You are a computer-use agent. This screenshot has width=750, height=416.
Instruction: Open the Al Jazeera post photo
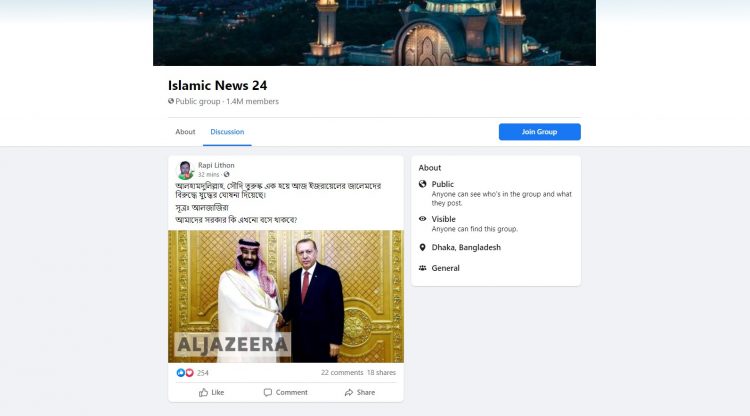coord(286,296)
